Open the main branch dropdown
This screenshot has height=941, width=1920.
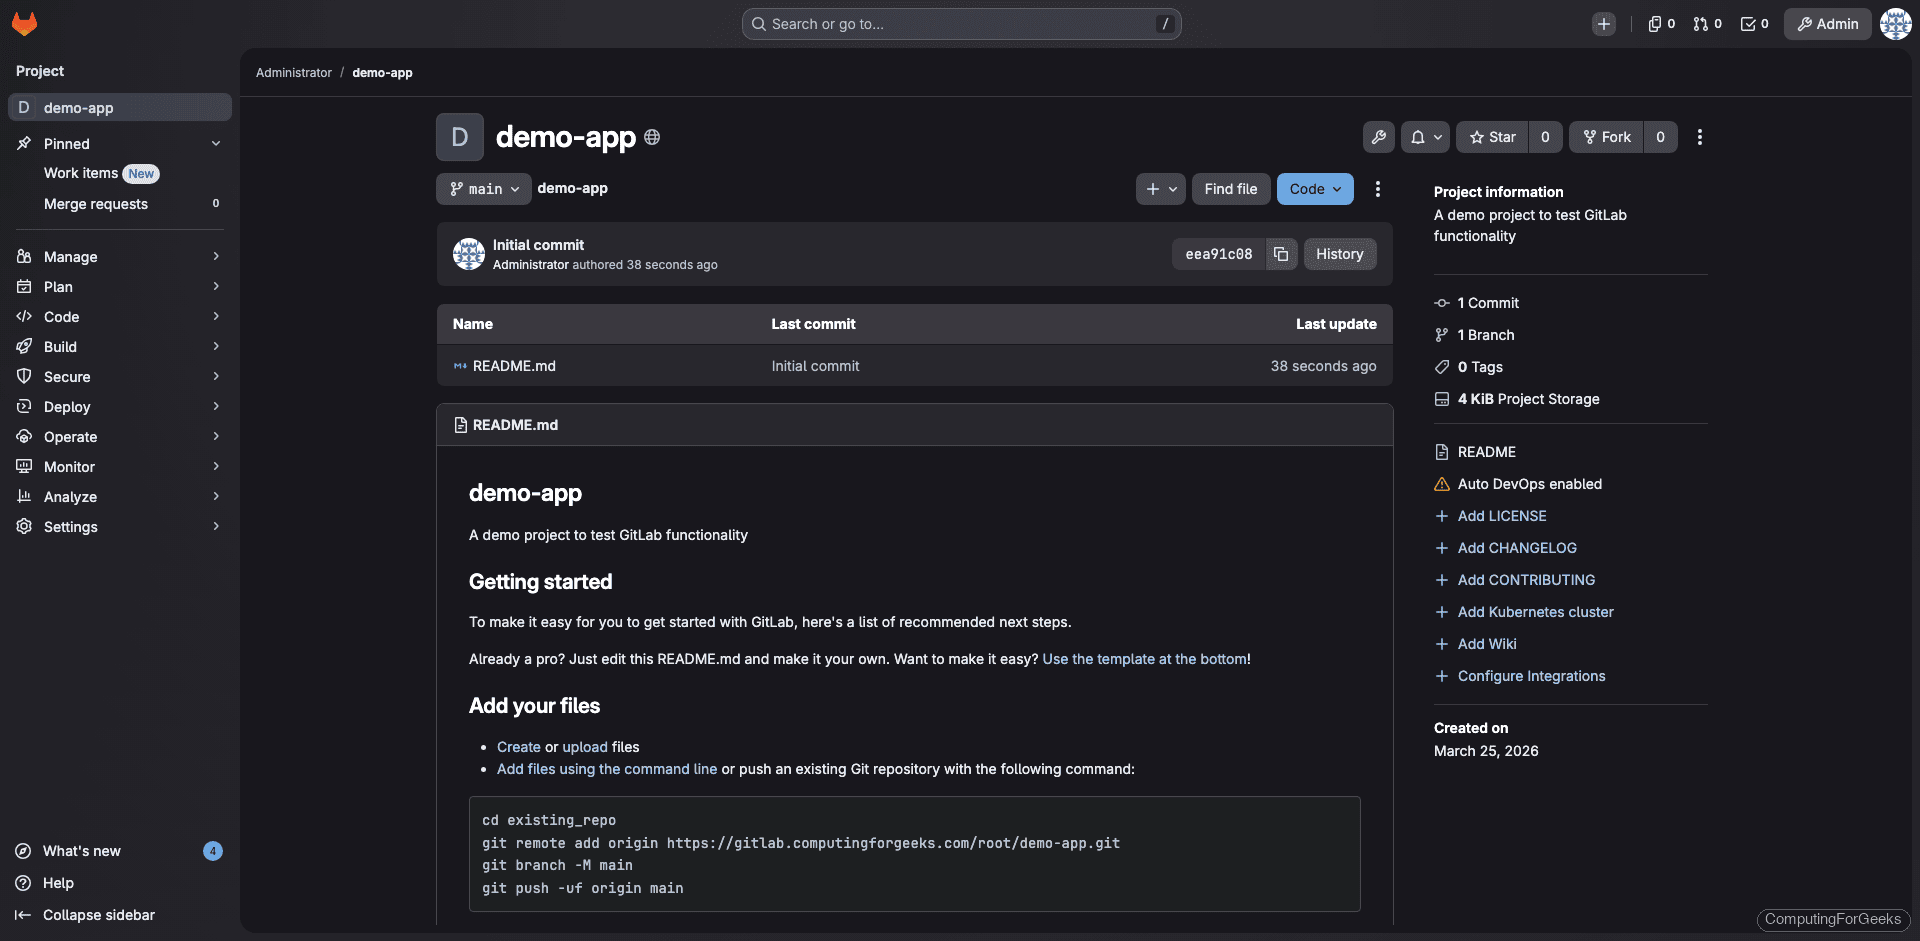coord(483,188)
